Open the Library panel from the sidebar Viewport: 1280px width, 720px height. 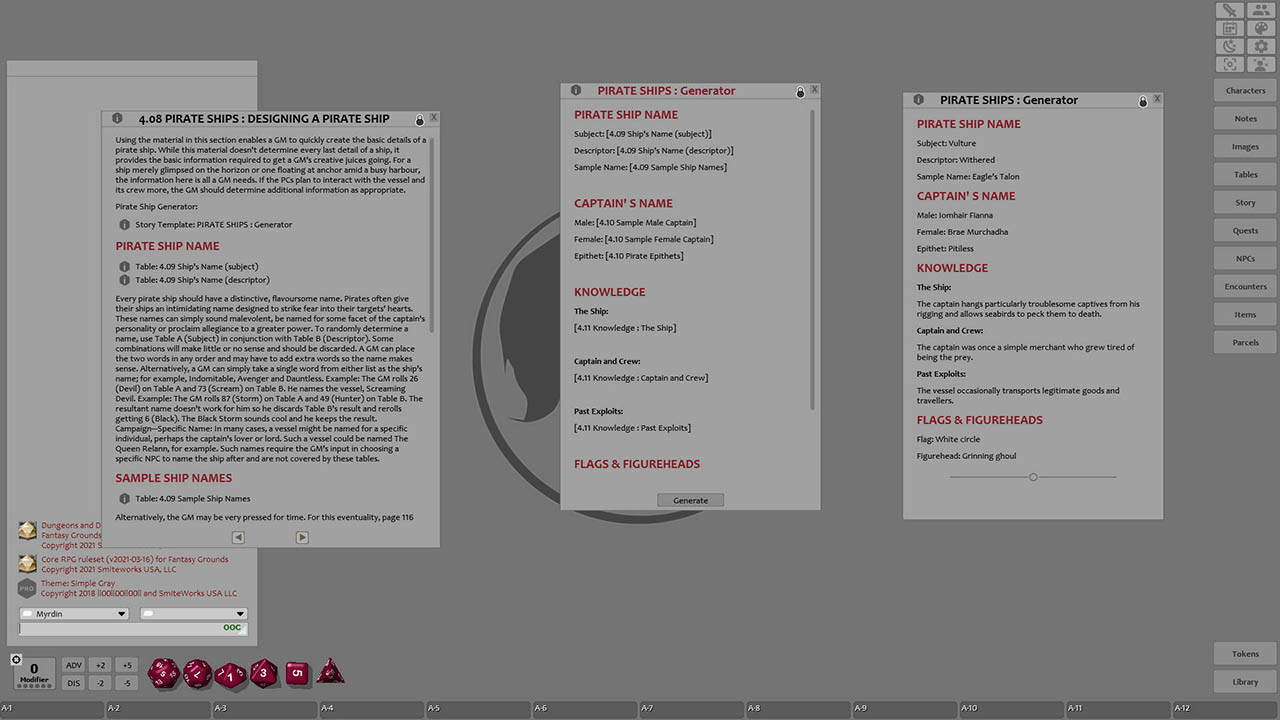(1244, 681)
